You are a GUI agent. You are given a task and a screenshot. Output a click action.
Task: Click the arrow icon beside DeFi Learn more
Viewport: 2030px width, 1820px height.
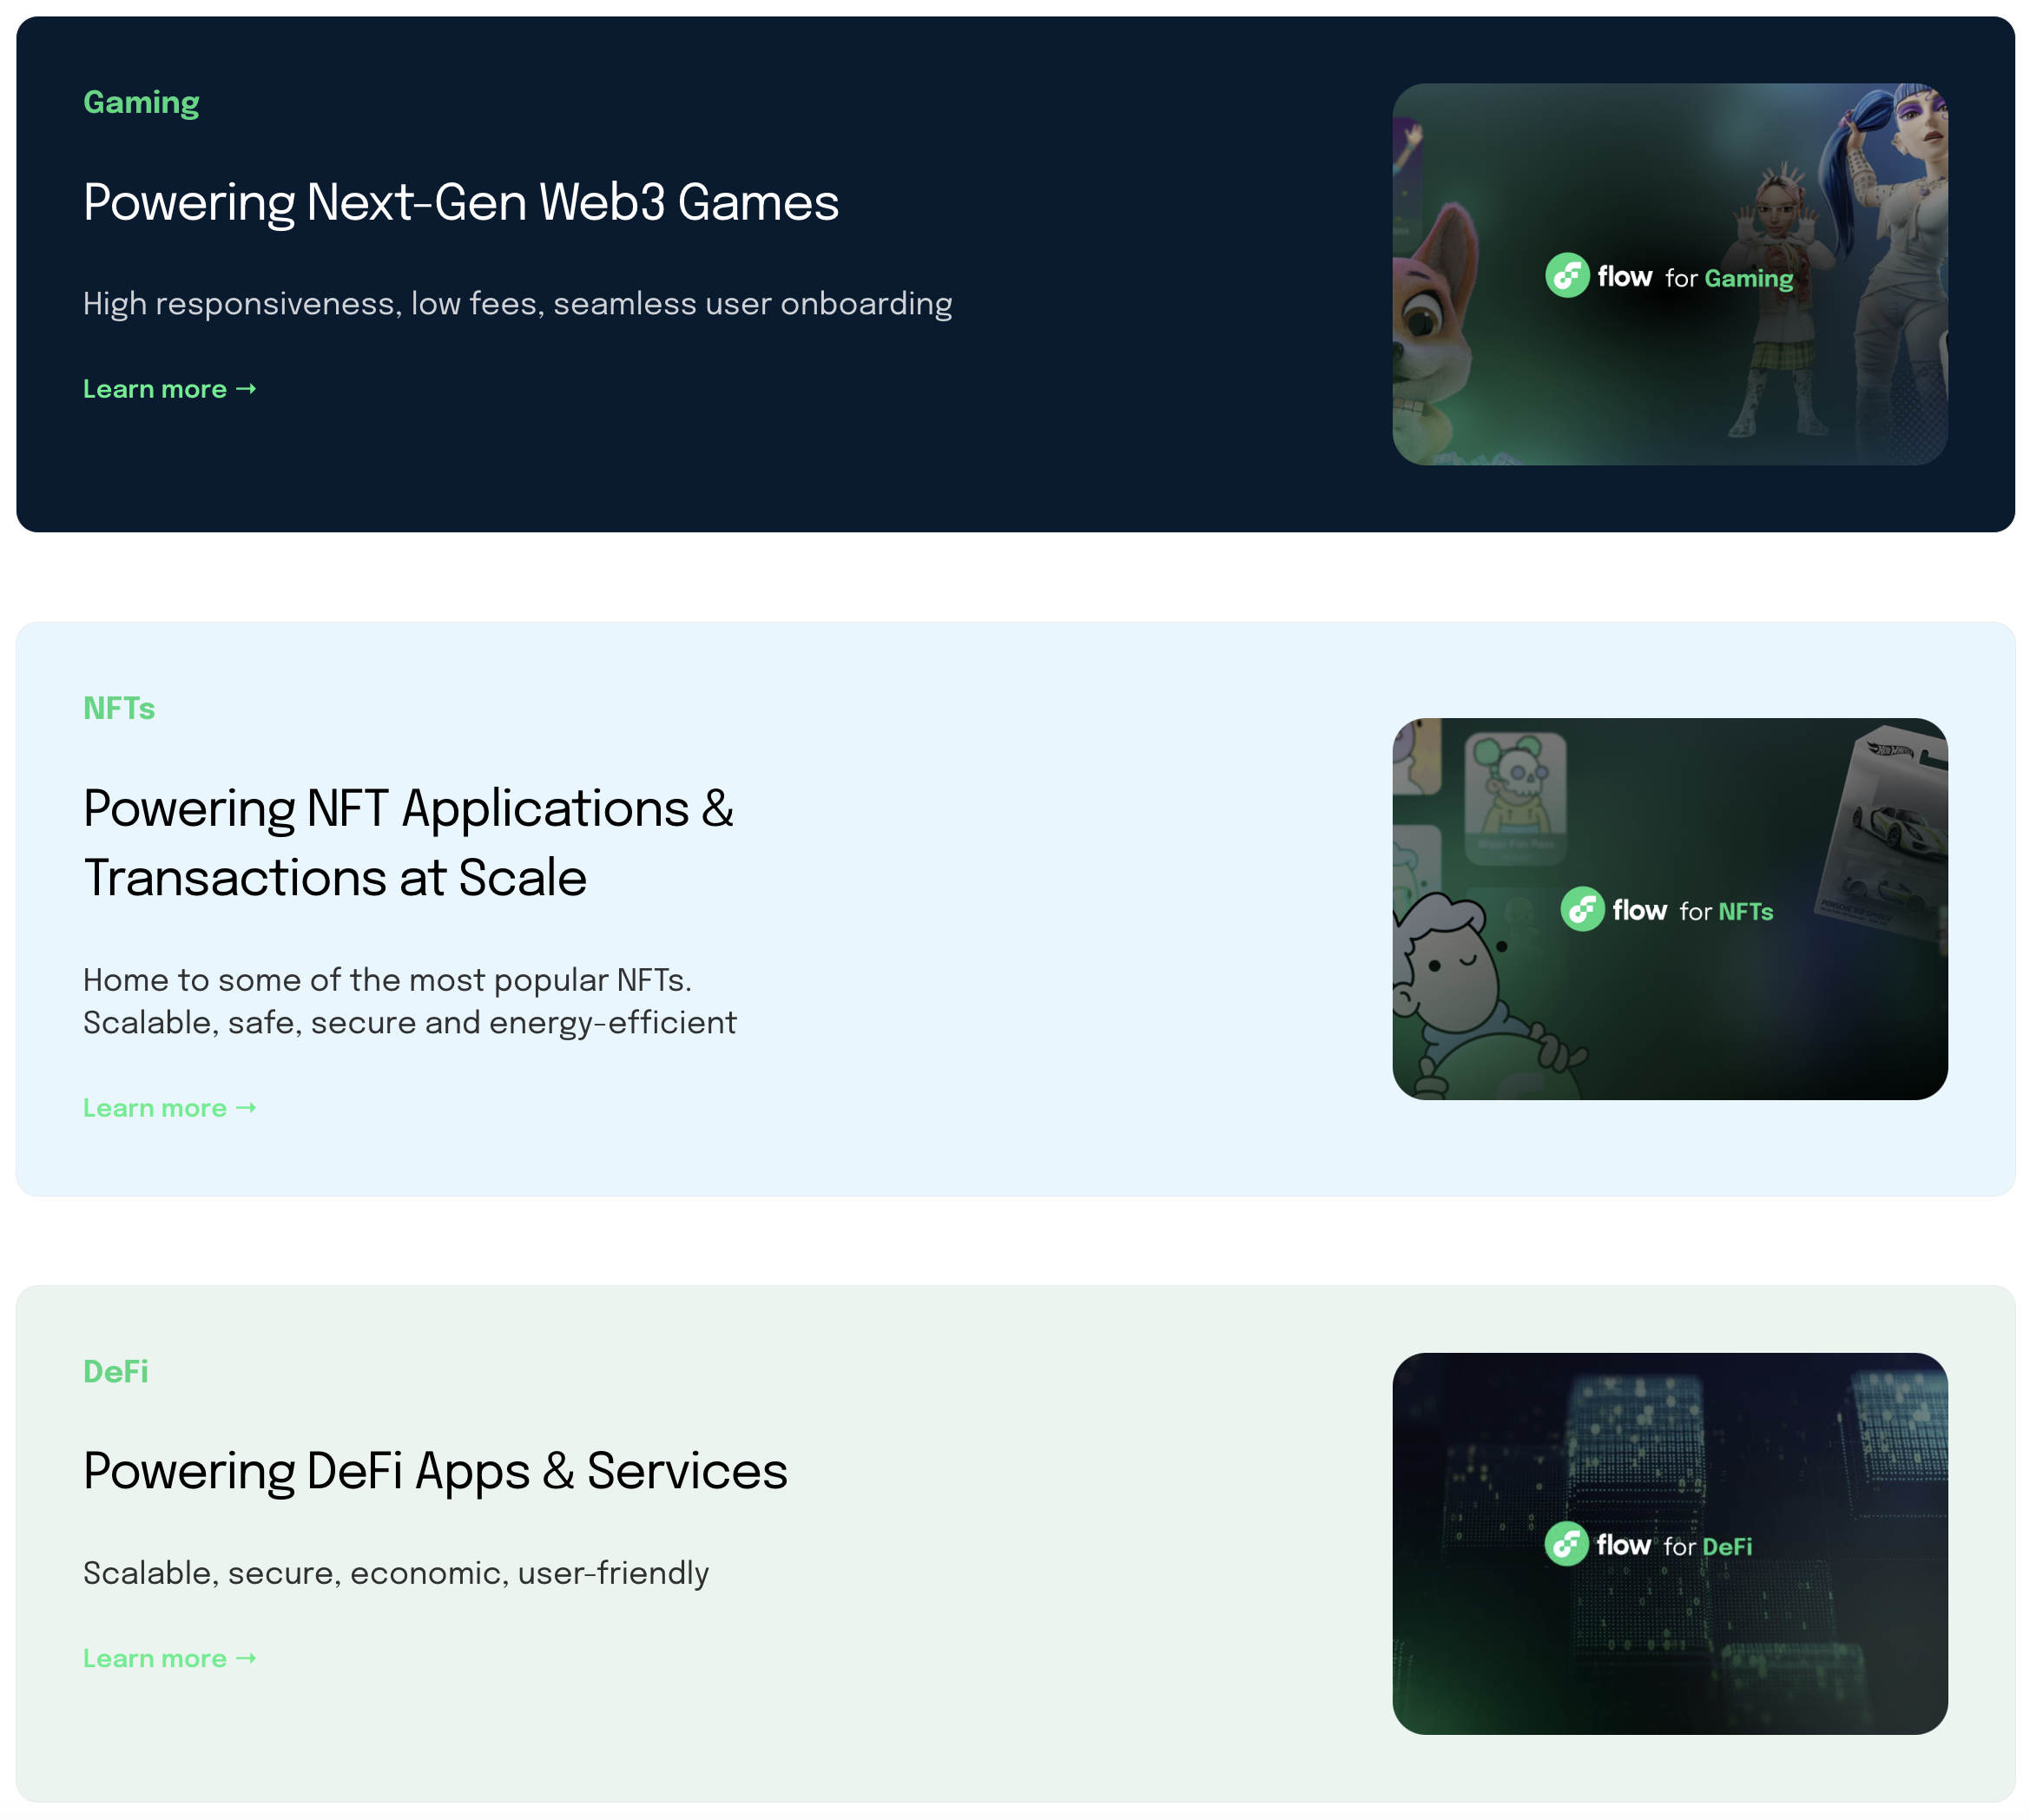pyautogui.click(x=247, y=1657)
